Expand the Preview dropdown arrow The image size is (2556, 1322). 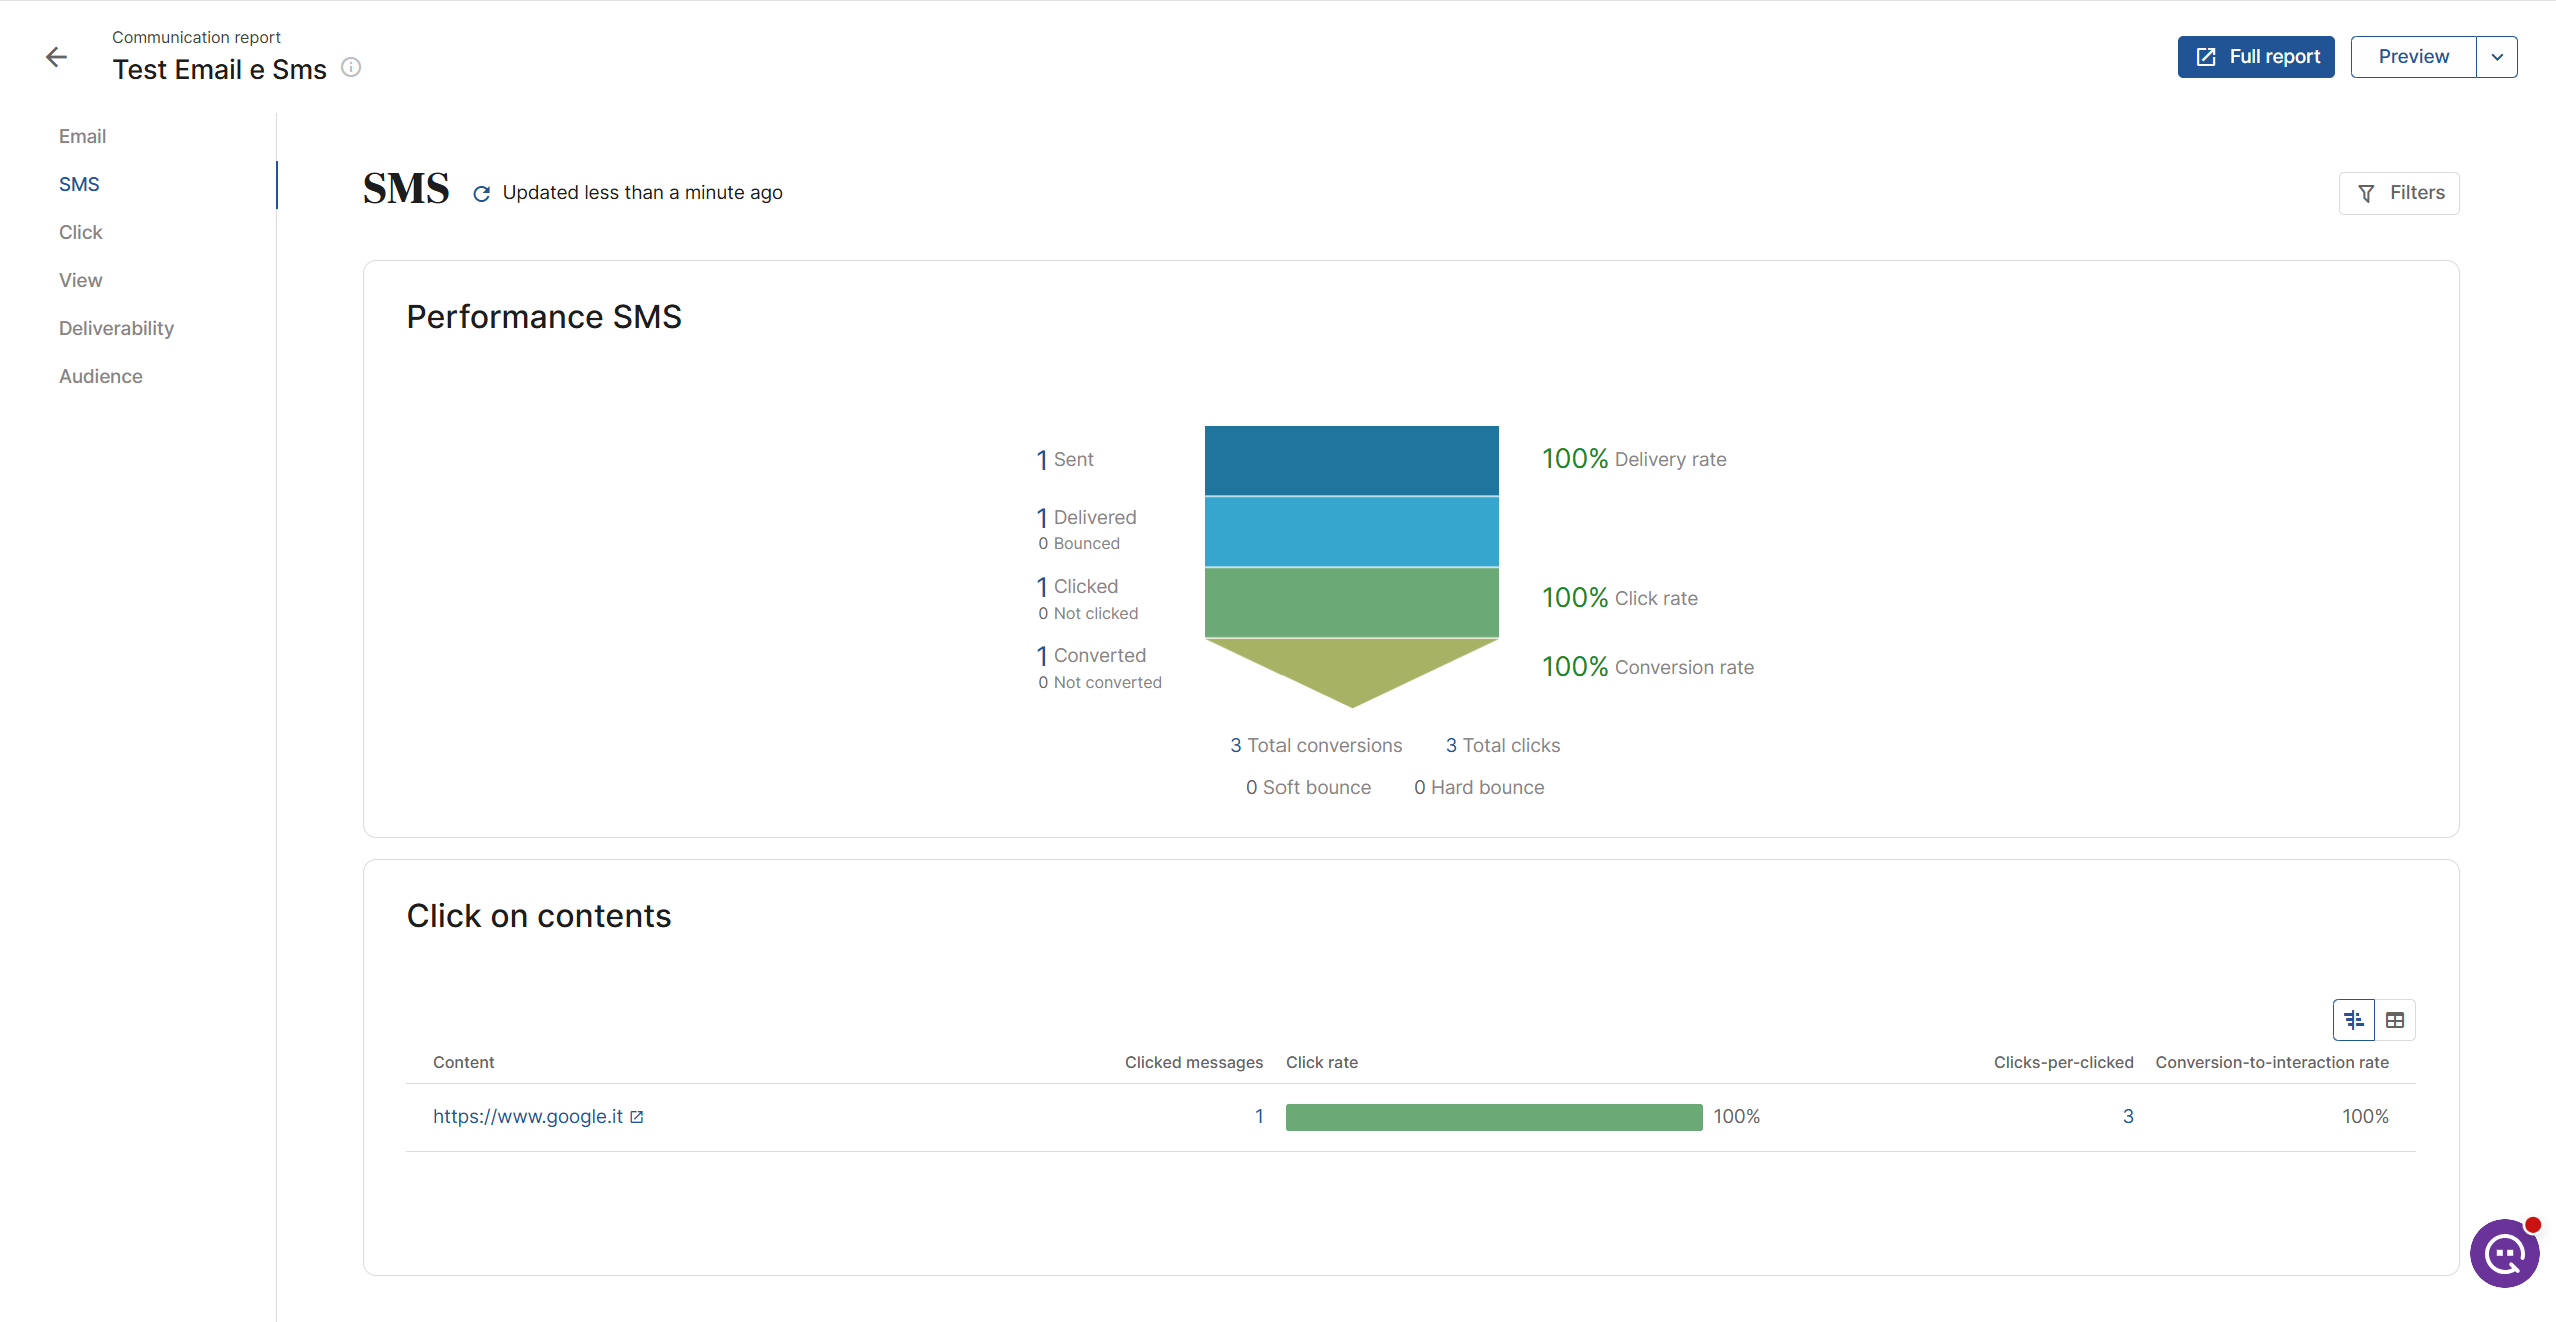coord(2497,57)
